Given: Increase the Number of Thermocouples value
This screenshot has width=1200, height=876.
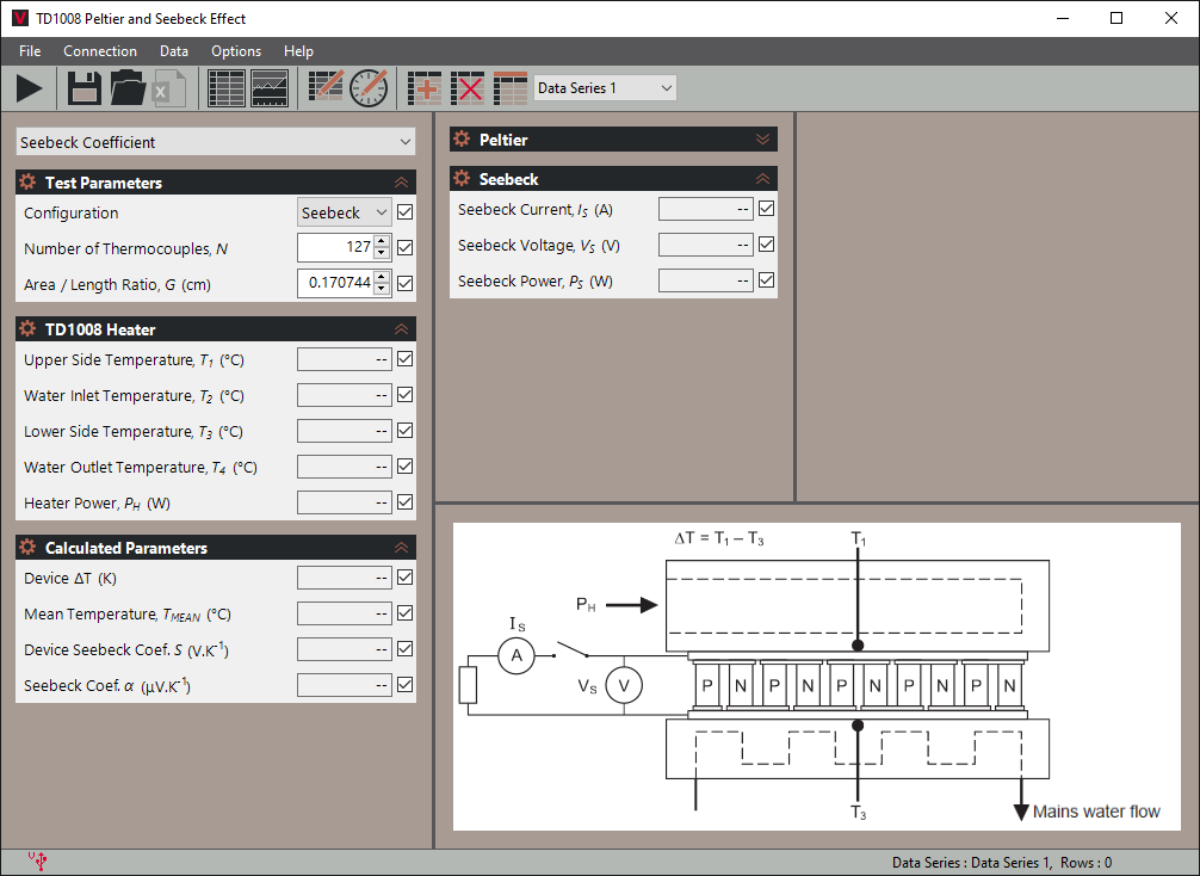Looking at the screenshot, I should (x=381, y=241).
